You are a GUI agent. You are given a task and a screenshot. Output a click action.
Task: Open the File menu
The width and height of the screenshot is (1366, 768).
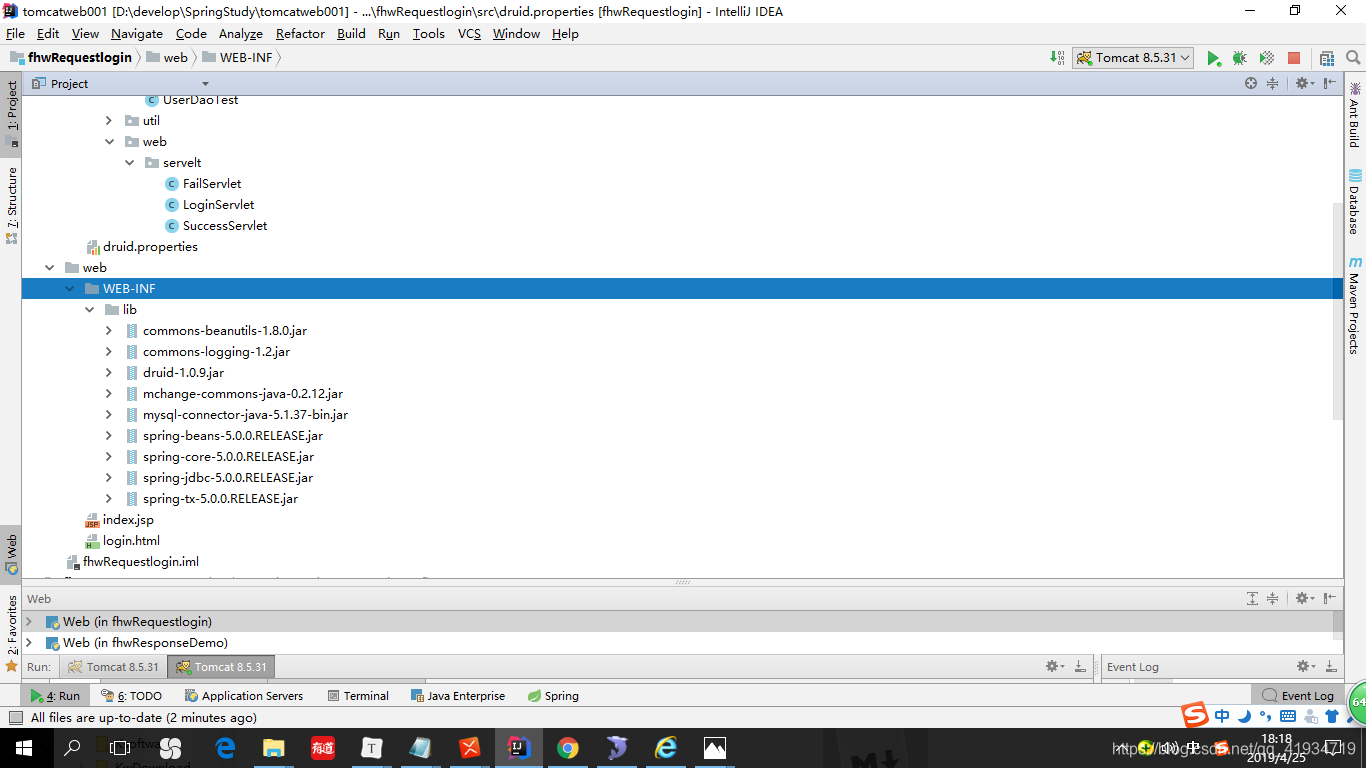coord(15,33)
